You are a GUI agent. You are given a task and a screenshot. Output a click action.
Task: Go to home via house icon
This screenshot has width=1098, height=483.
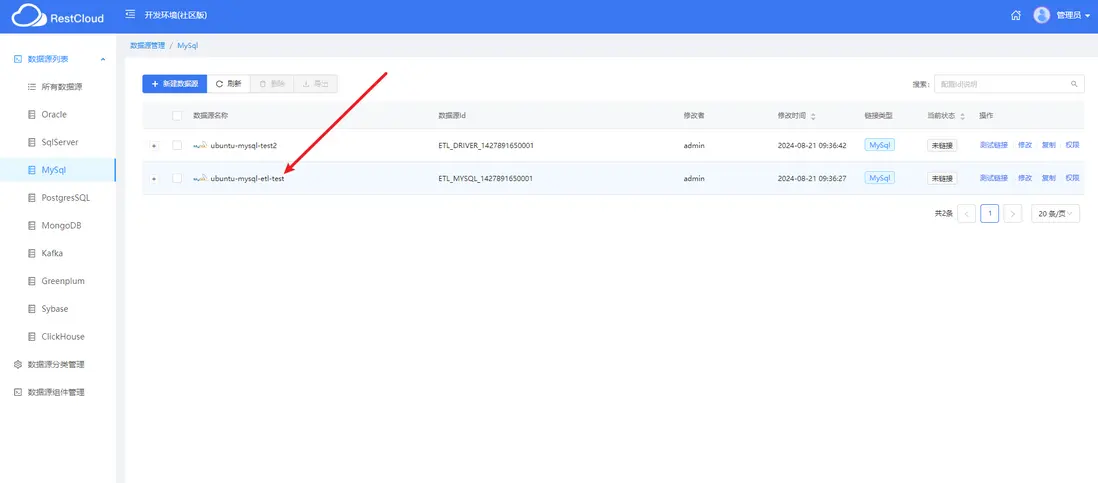tap(1015, 15)
